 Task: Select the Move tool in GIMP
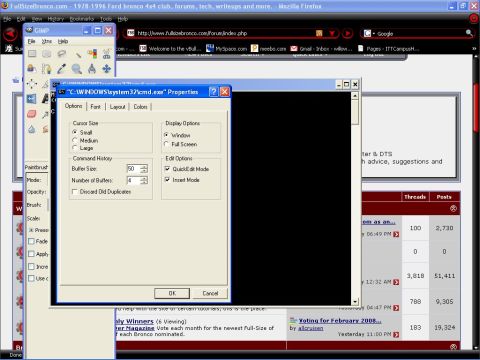coord(107,69)
